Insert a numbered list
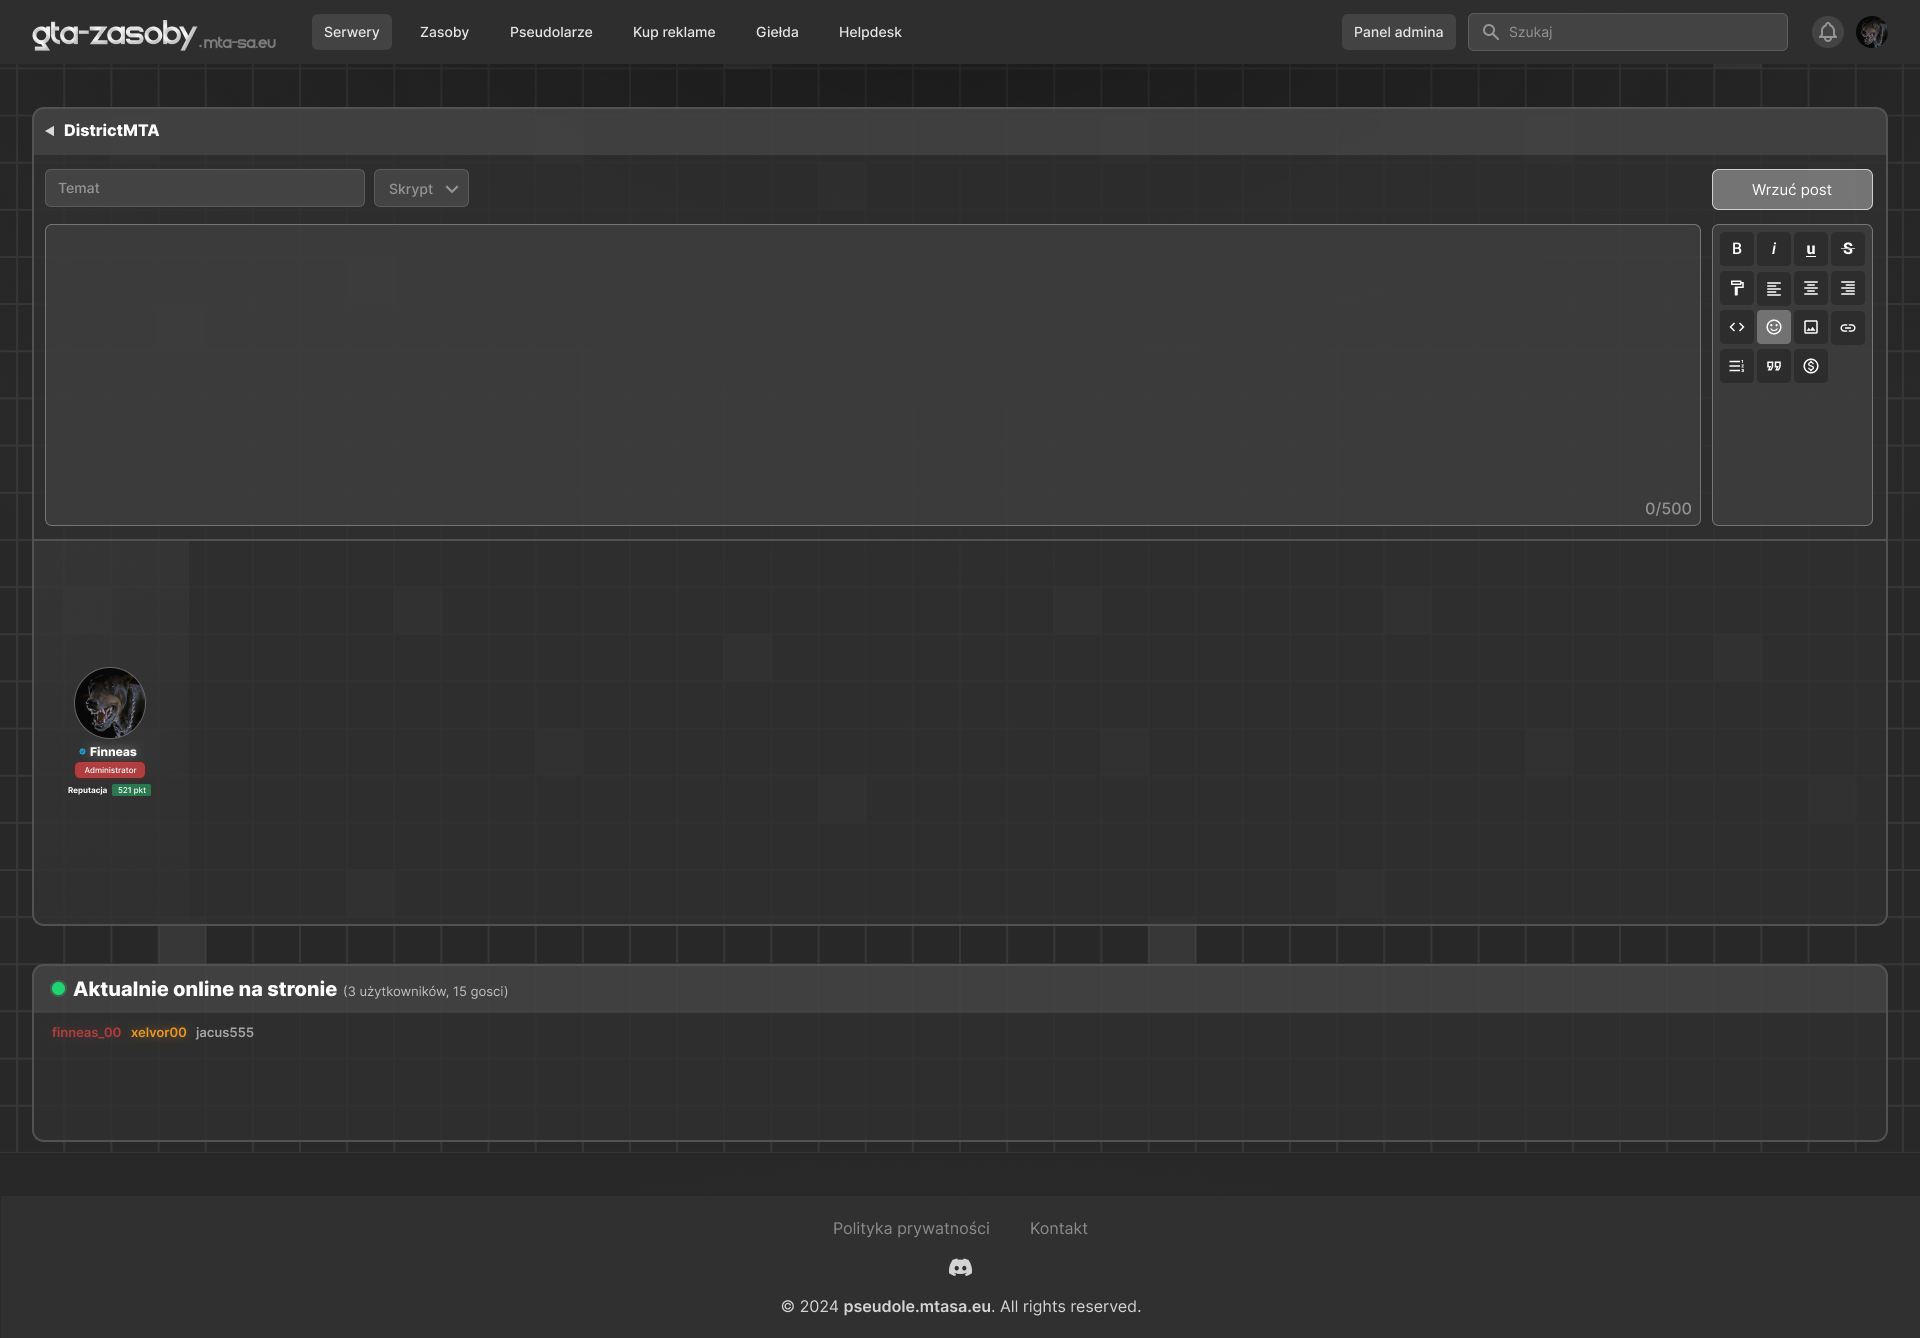This screenshot has height=1338, width=1920. pyautogui.click(x=1737, y=366)
